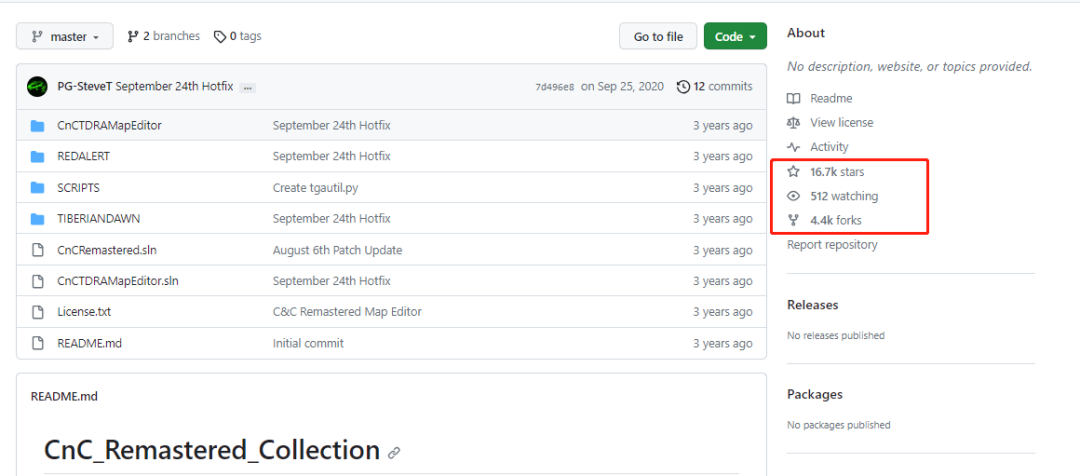Click the License.txt file icon

[x=38, y=312]
